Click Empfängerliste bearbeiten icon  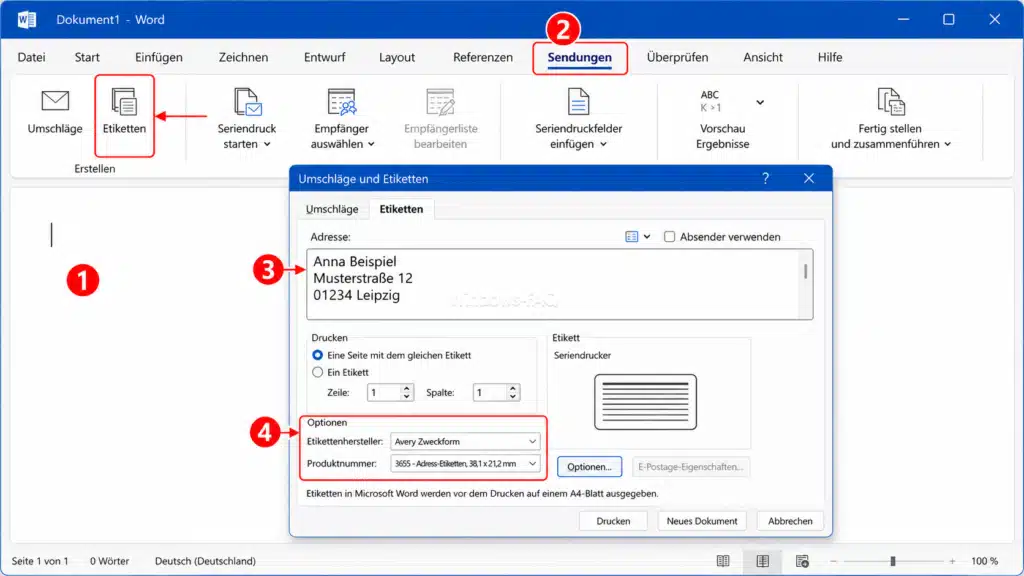point(440,102)
